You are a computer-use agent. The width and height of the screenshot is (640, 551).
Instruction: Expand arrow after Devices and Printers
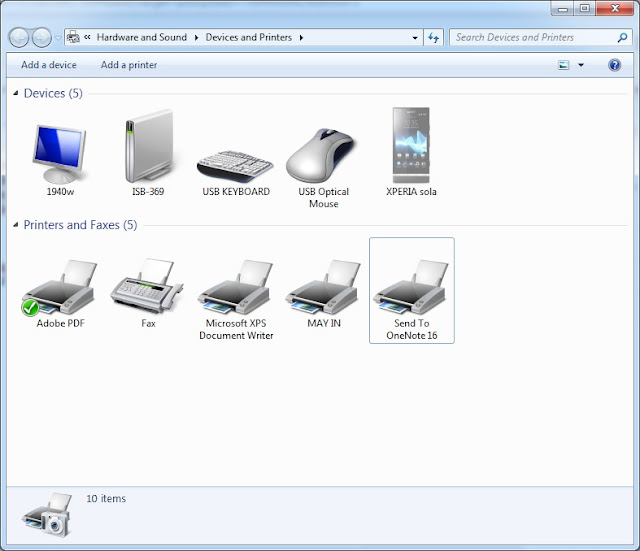pyautogui.click(x=301, y=38)
